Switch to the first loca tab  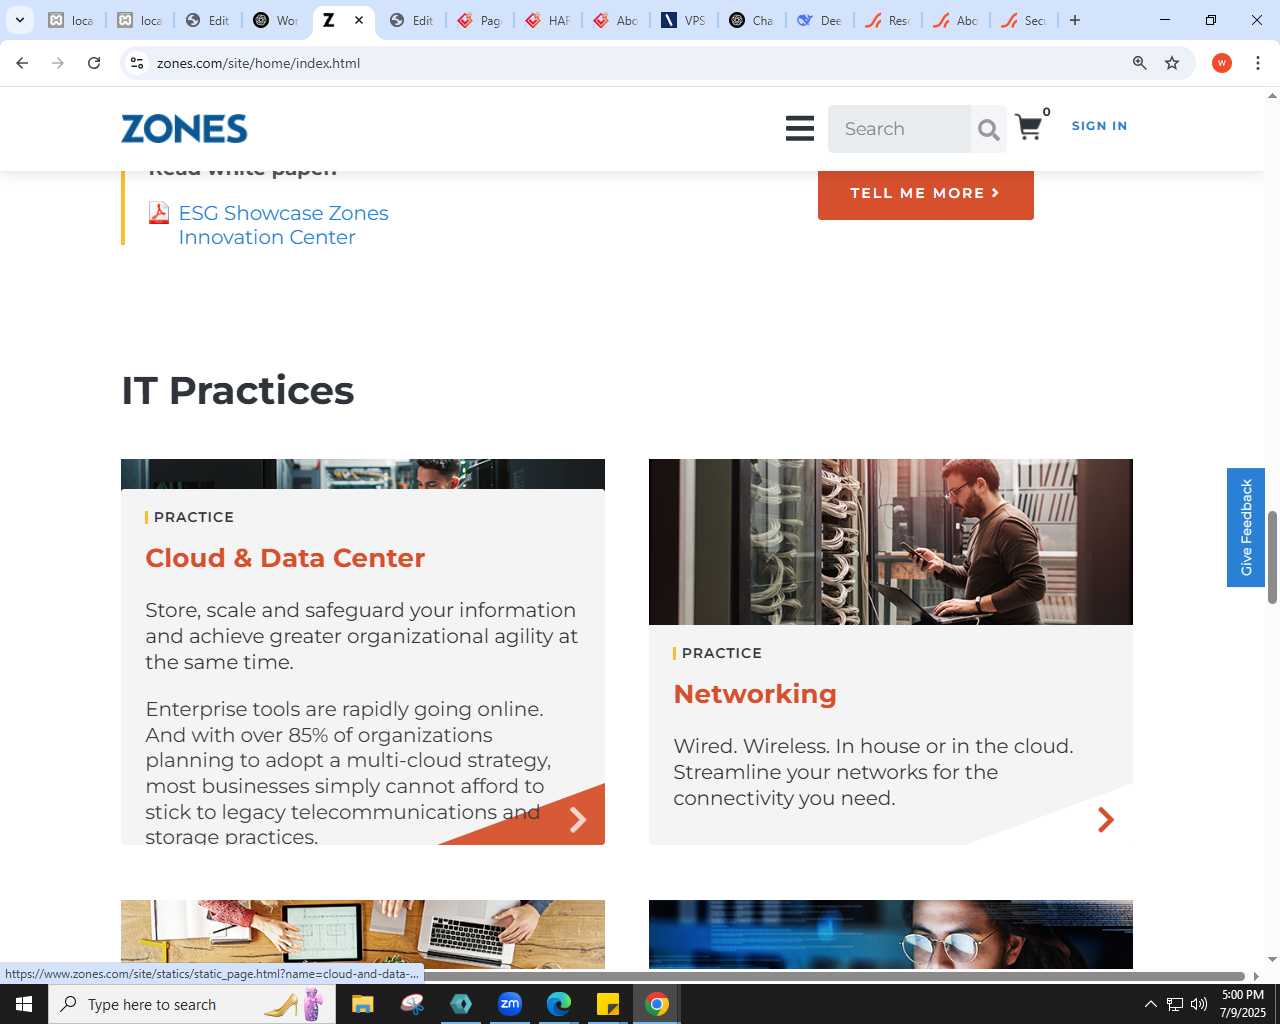[70, 20]
